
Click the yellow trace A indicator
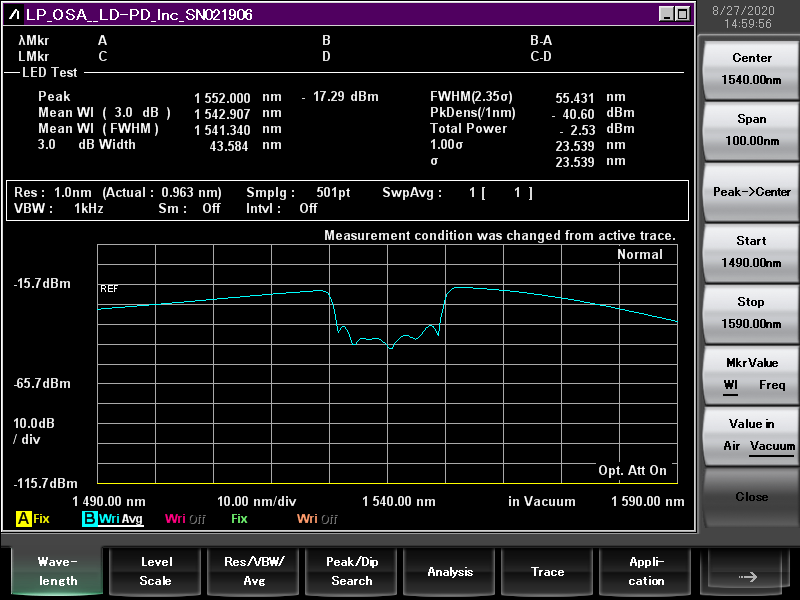click(24, 519)
